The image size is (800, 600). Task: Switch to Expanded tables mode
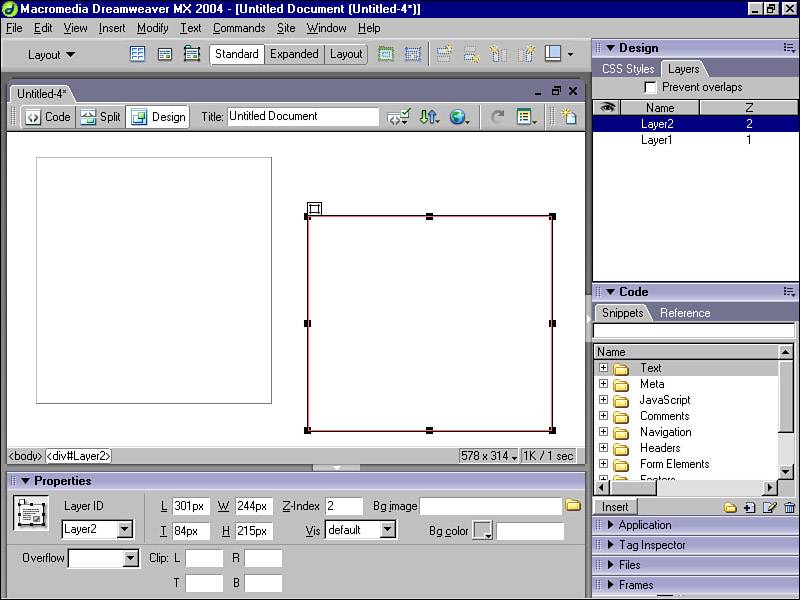(294, 54)
